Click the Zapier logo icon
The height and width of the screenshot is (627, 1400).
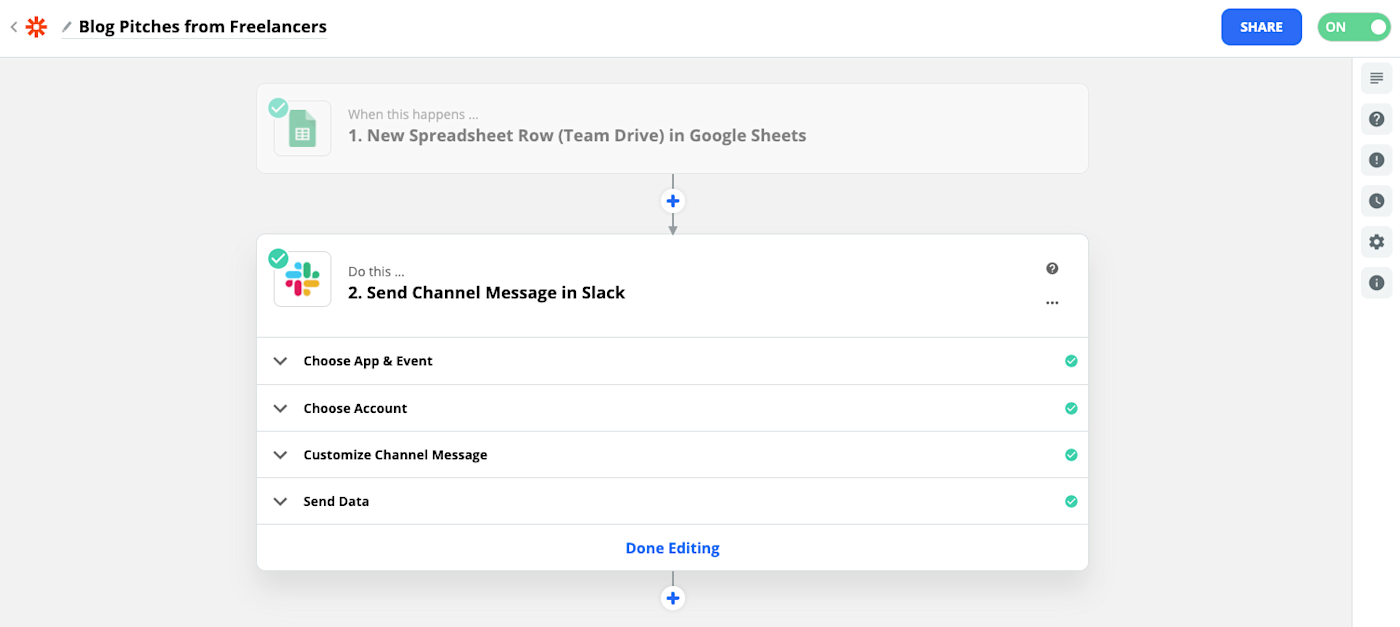coord(36,27)
